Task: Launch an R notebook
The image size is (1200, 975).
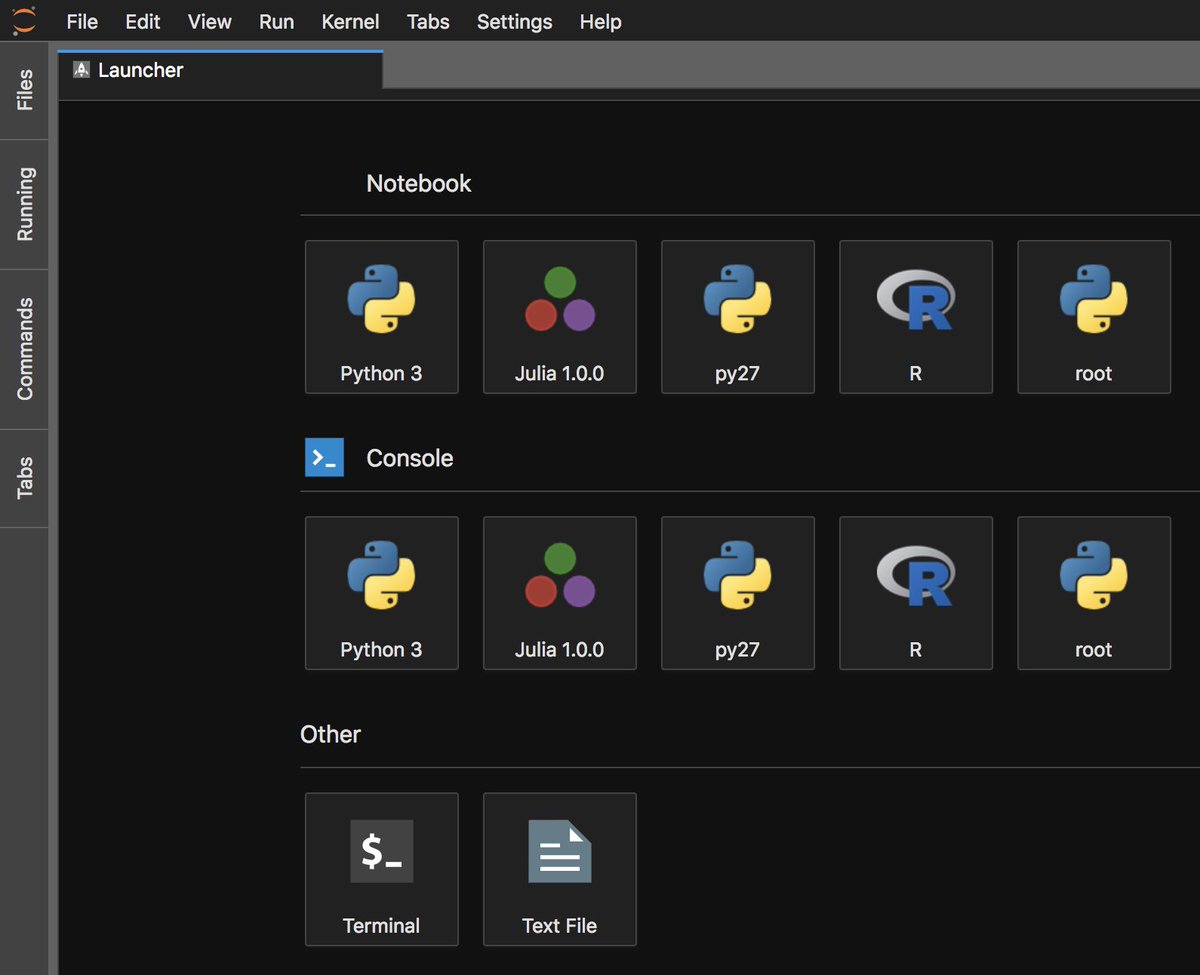Action: point(915,317)
